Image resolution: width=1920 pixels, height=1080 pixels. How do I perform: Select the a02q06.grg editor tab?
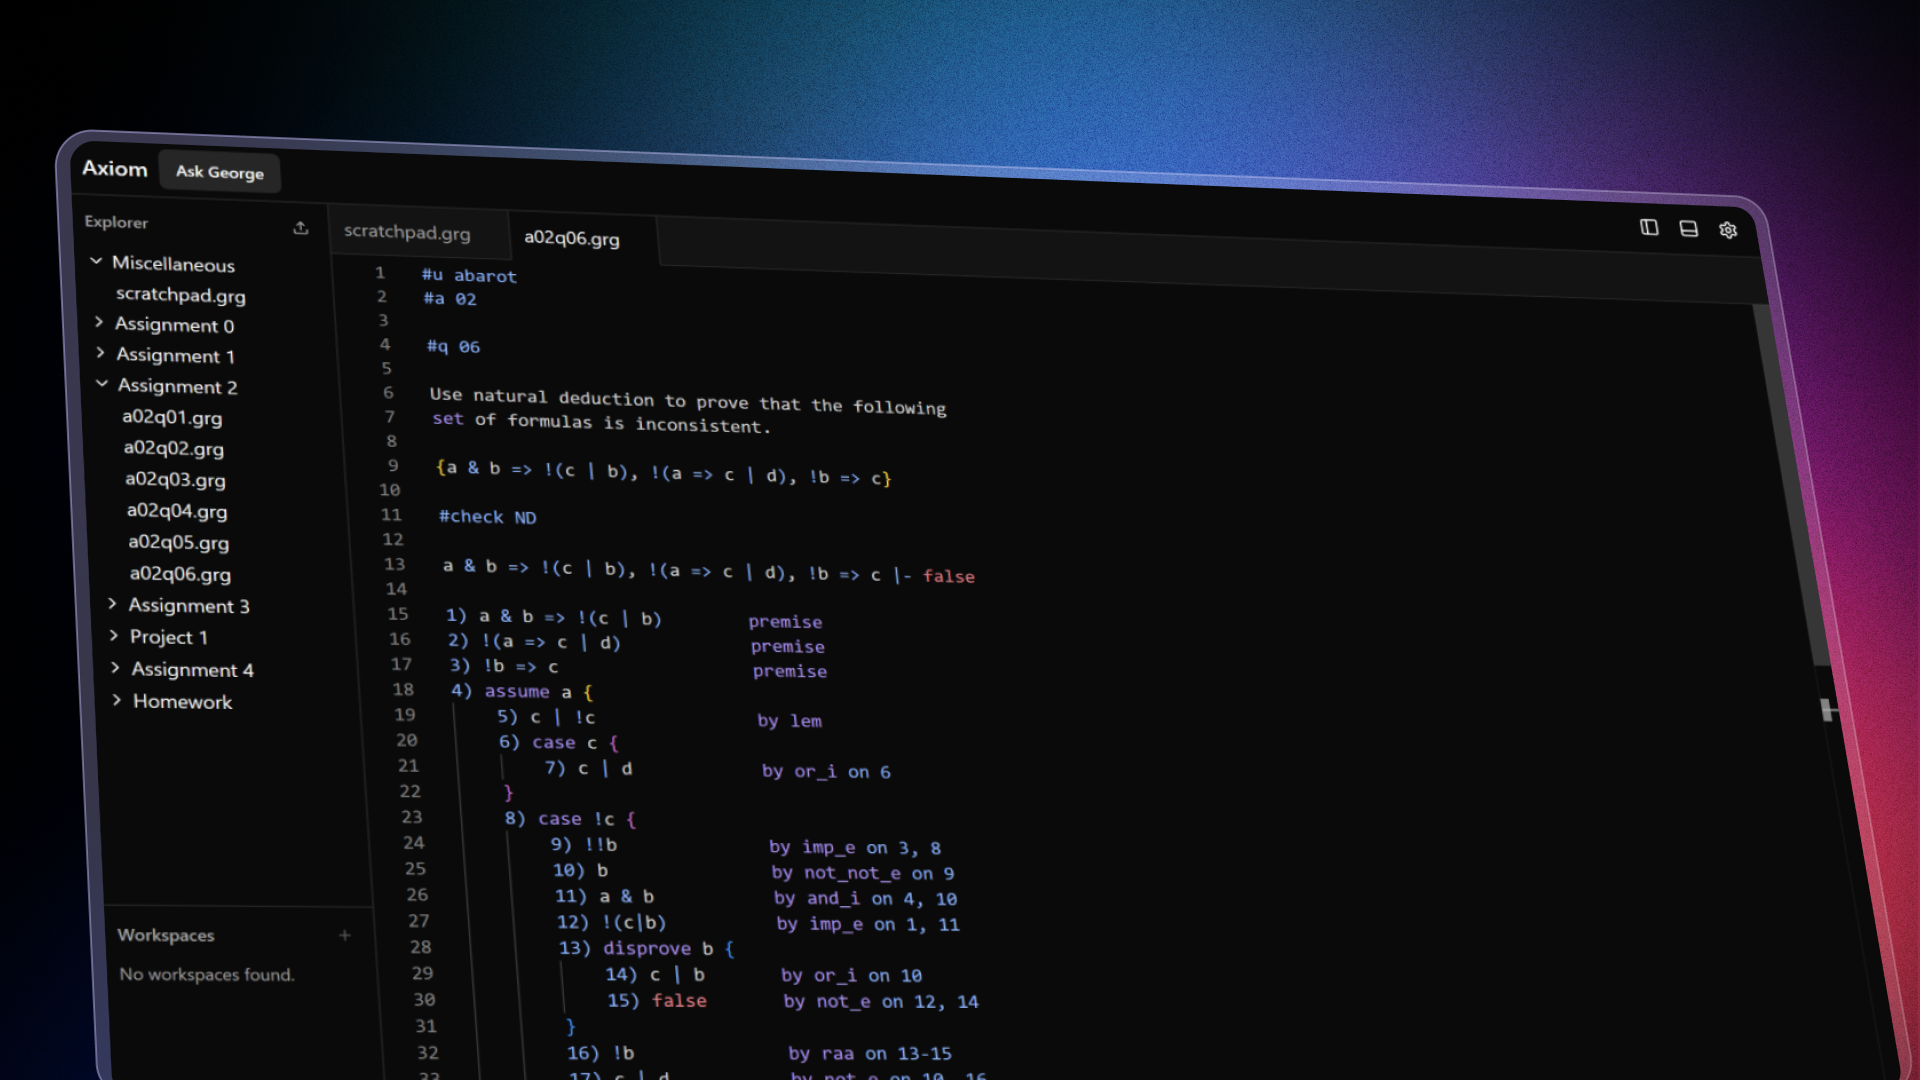(x=572, y=238)
